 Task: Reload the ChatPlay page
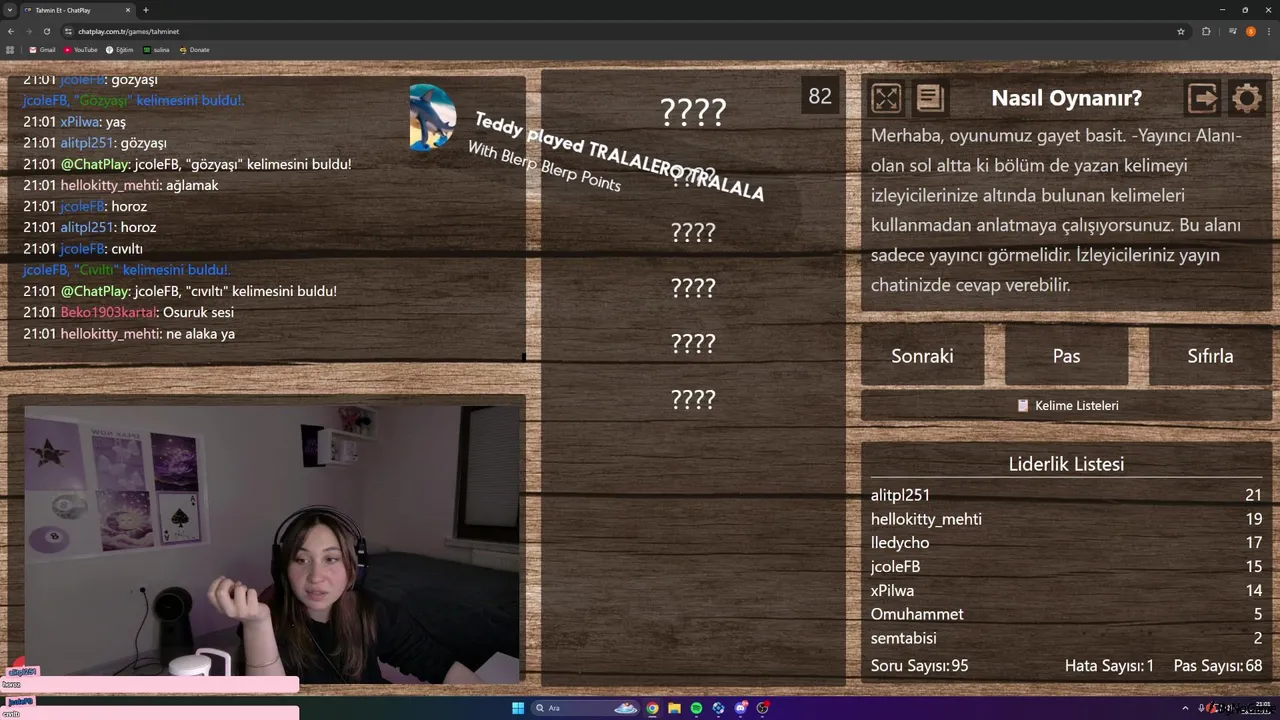(x=47, y=31)
